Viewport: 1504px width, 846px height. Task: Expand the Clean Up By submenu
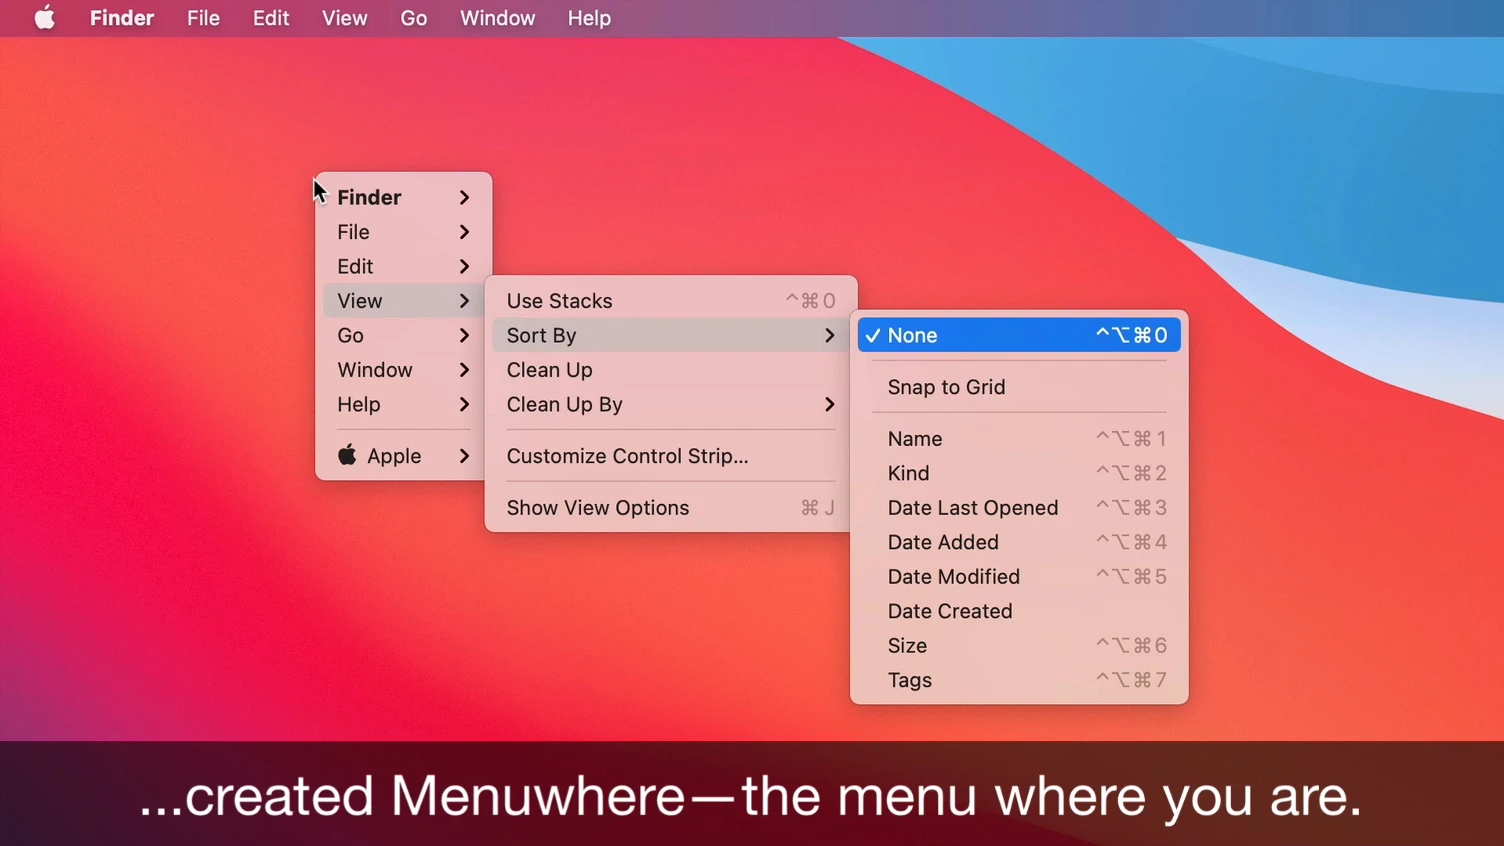tap(829, 405)
